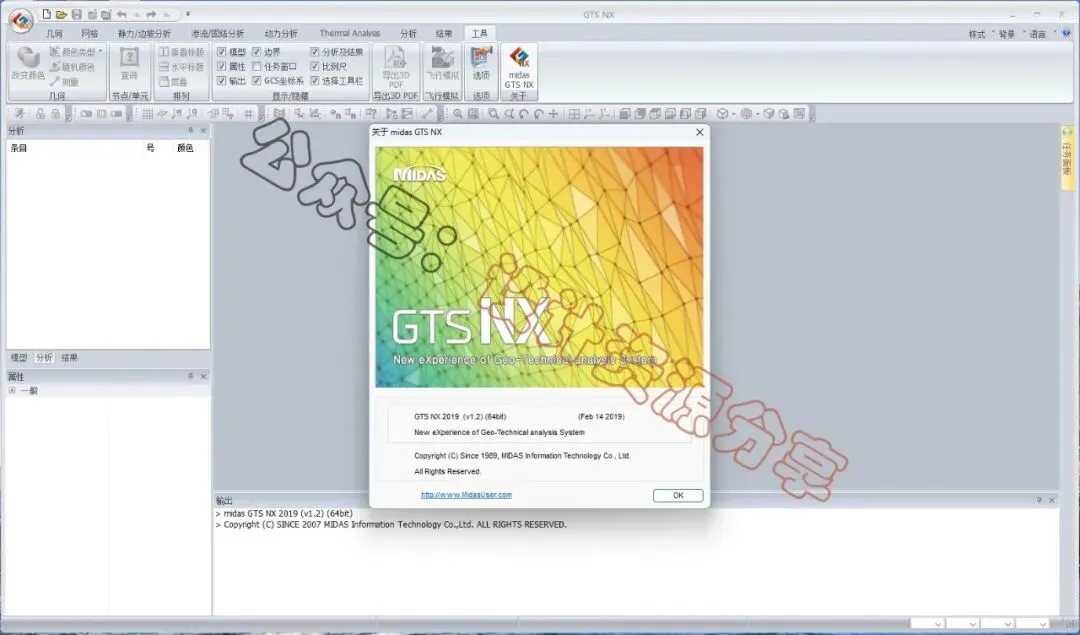This screenshot has width=1080, height=635.
Task: Select the 随机颜色 random color tool
Action: pos(72,67)
